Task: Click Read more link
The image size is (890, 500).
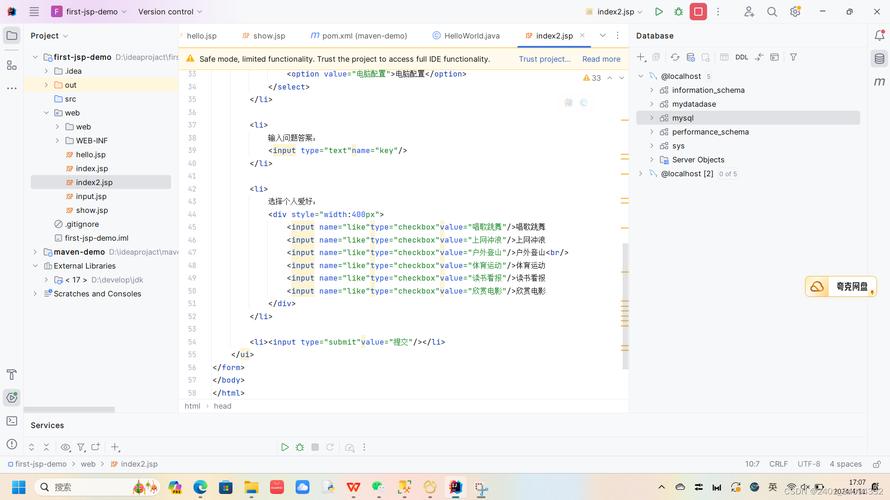Action: point(601,59)
